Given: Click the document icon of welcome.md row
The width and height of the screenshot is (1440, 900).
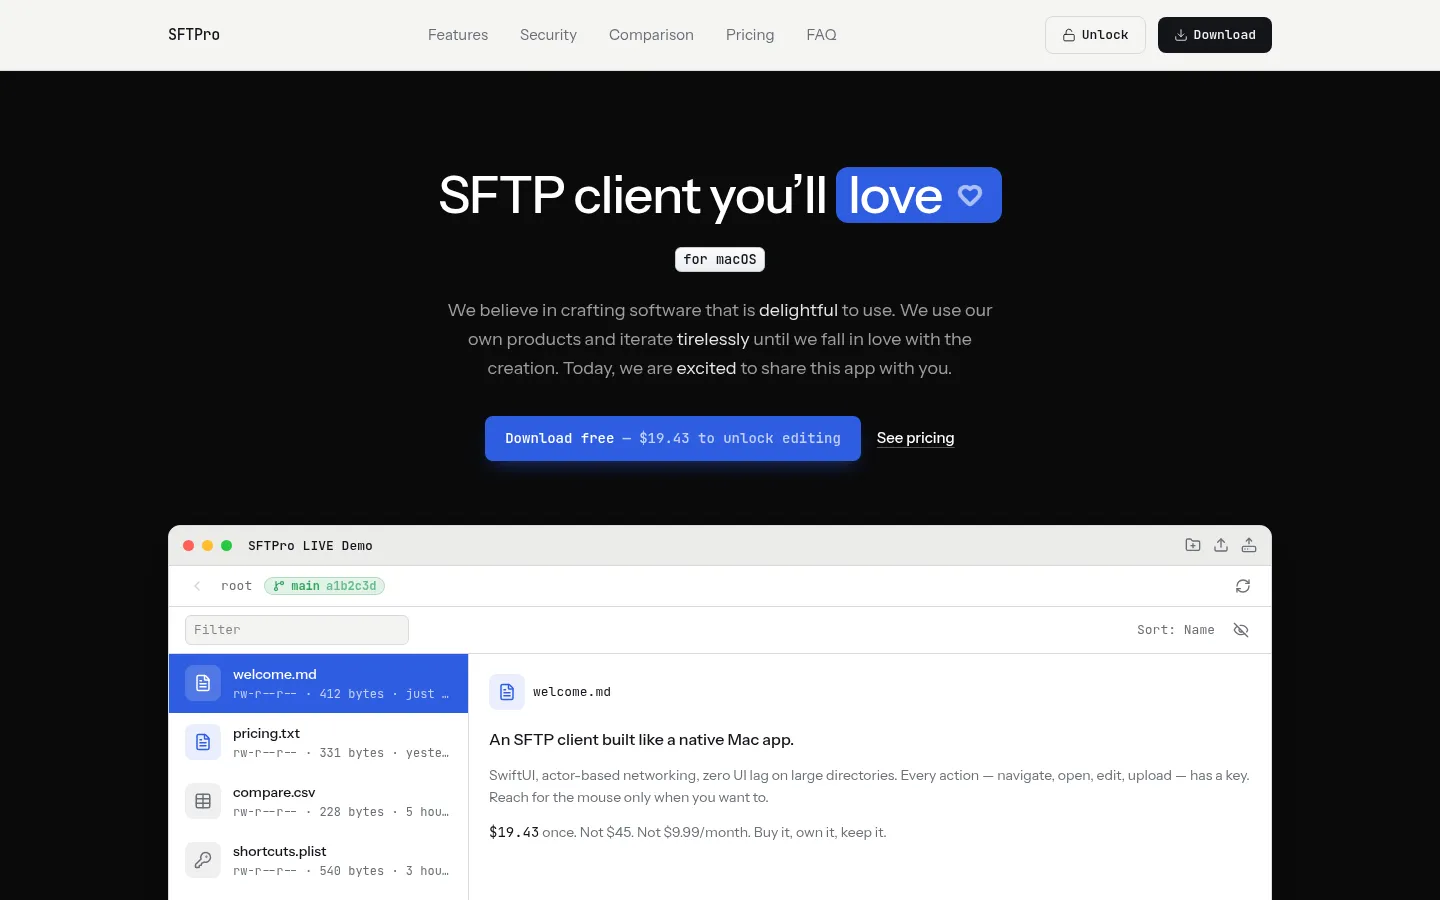Looking at the screenshot, I should 203,683.
